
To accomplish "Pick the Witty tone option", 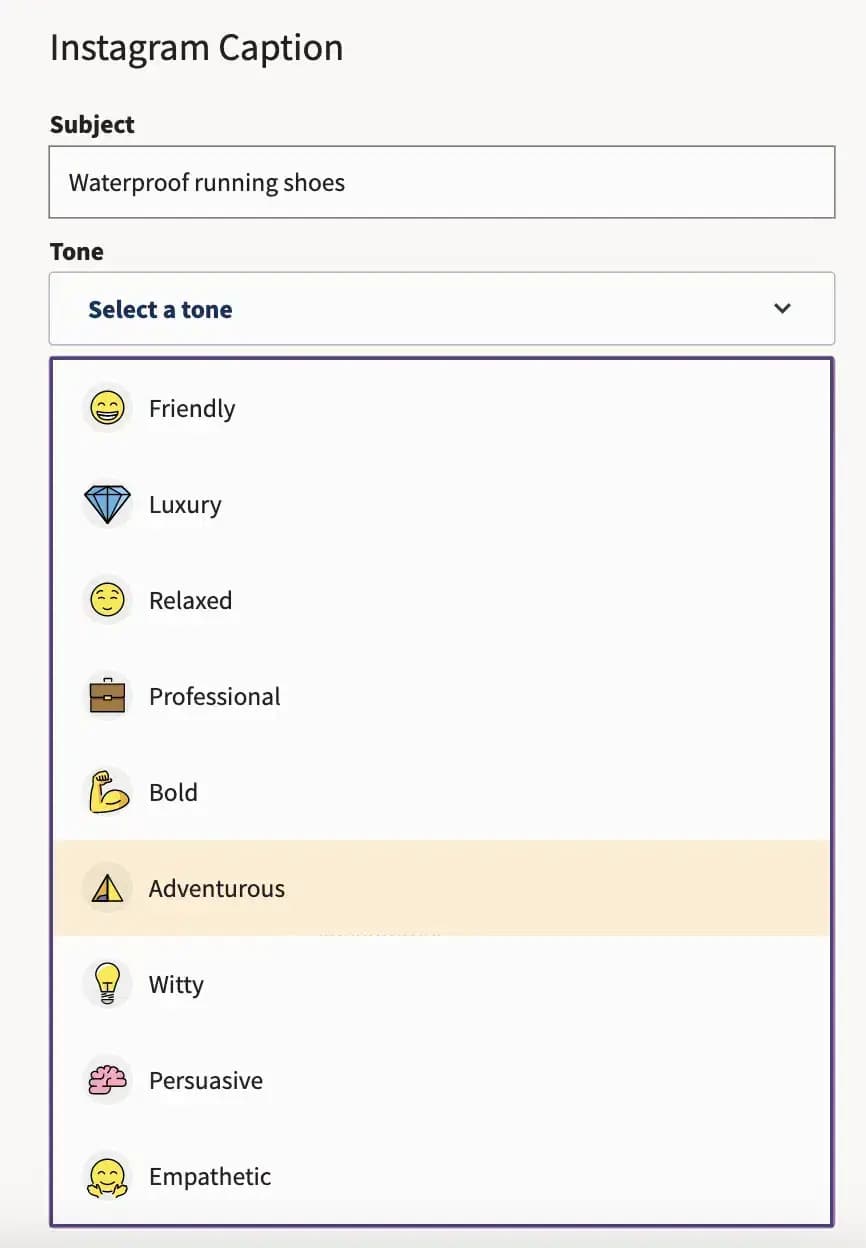I will point(176,985).
